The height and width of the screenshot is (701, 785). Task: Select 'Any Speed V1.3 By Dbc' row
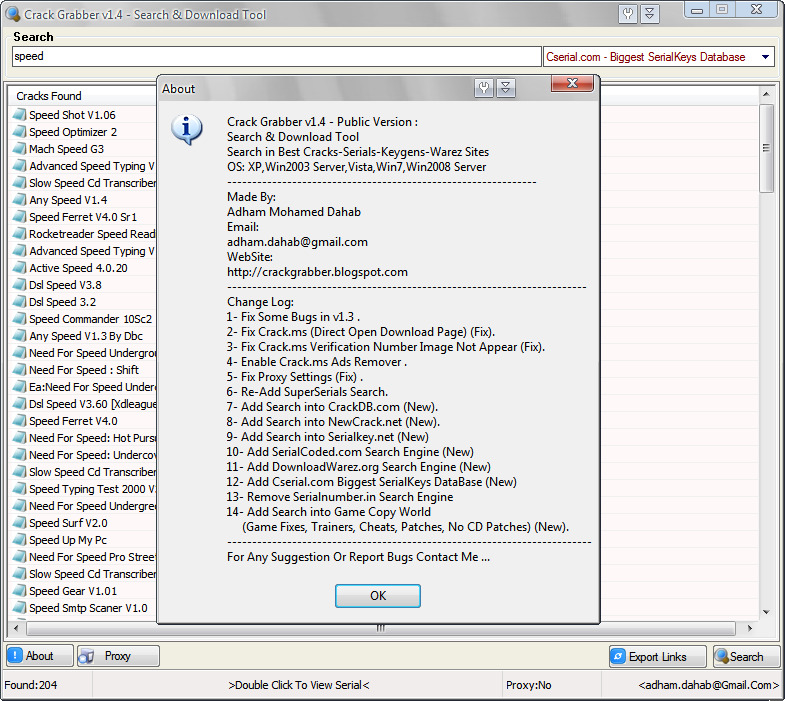[x=86, y=336]
